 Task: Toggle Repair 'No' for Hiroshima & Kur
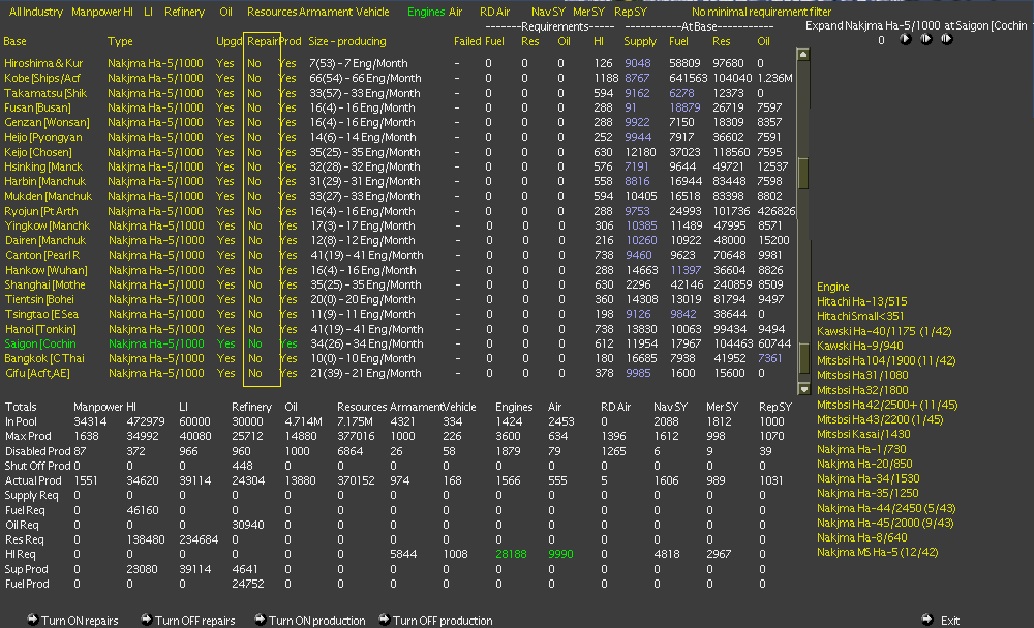tap(255, 63)
